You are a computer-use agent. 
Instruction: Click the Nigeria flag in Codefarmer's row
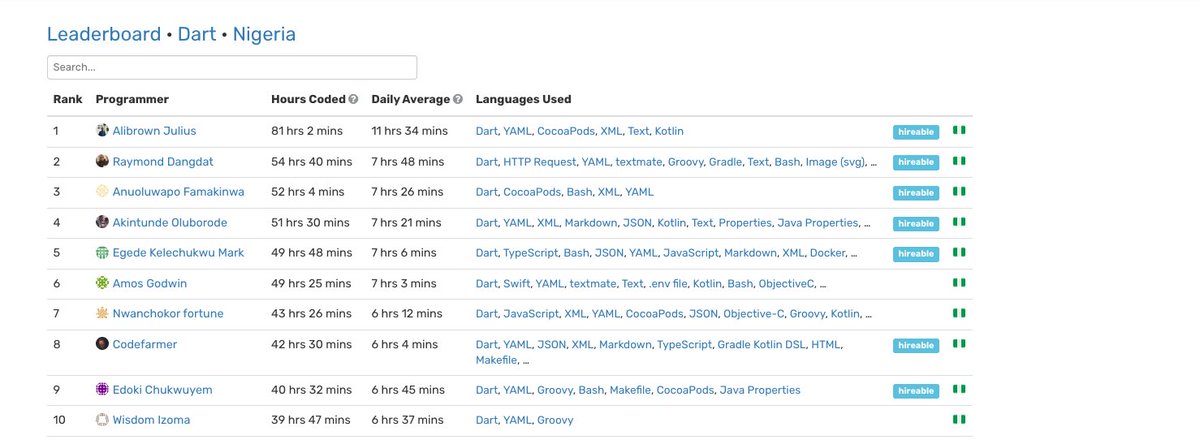[959, 343]
